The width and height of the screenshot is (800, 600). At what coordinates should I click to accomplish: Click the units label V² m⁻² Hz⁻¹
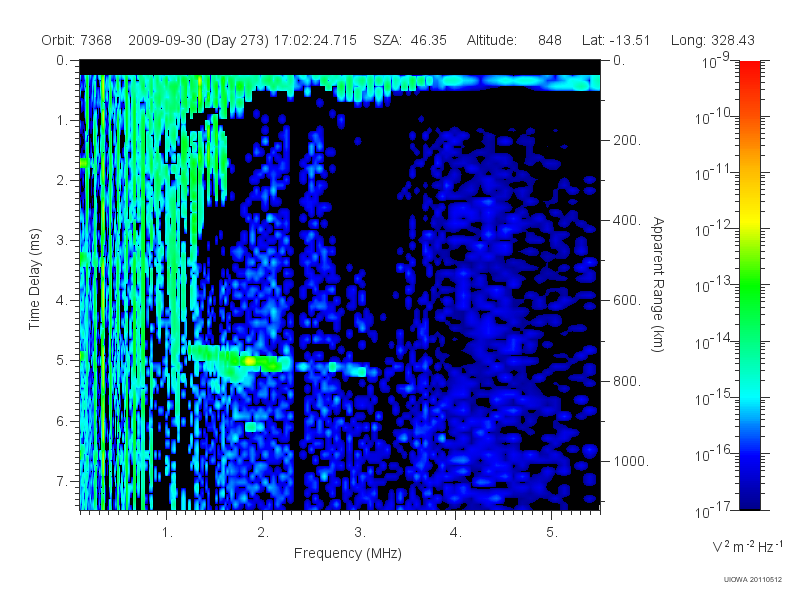point(747,546)
